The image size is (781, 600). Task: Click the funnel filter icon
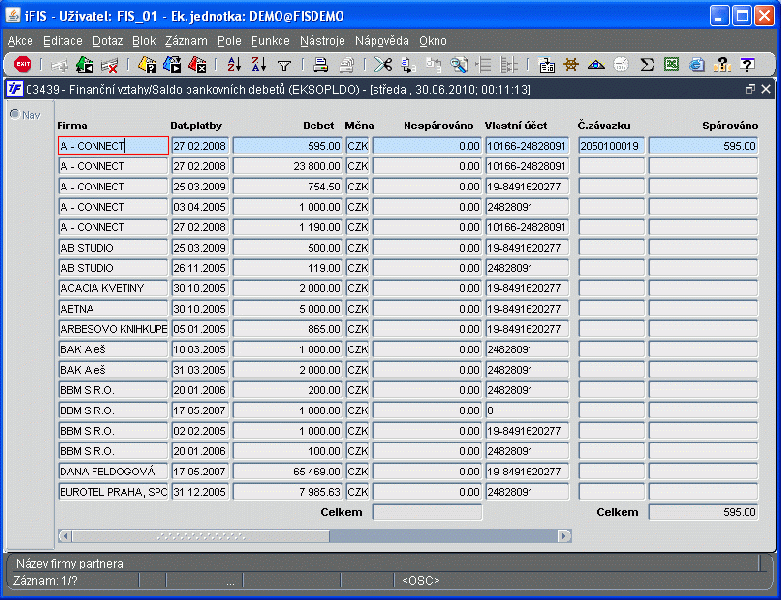(284, 65)
